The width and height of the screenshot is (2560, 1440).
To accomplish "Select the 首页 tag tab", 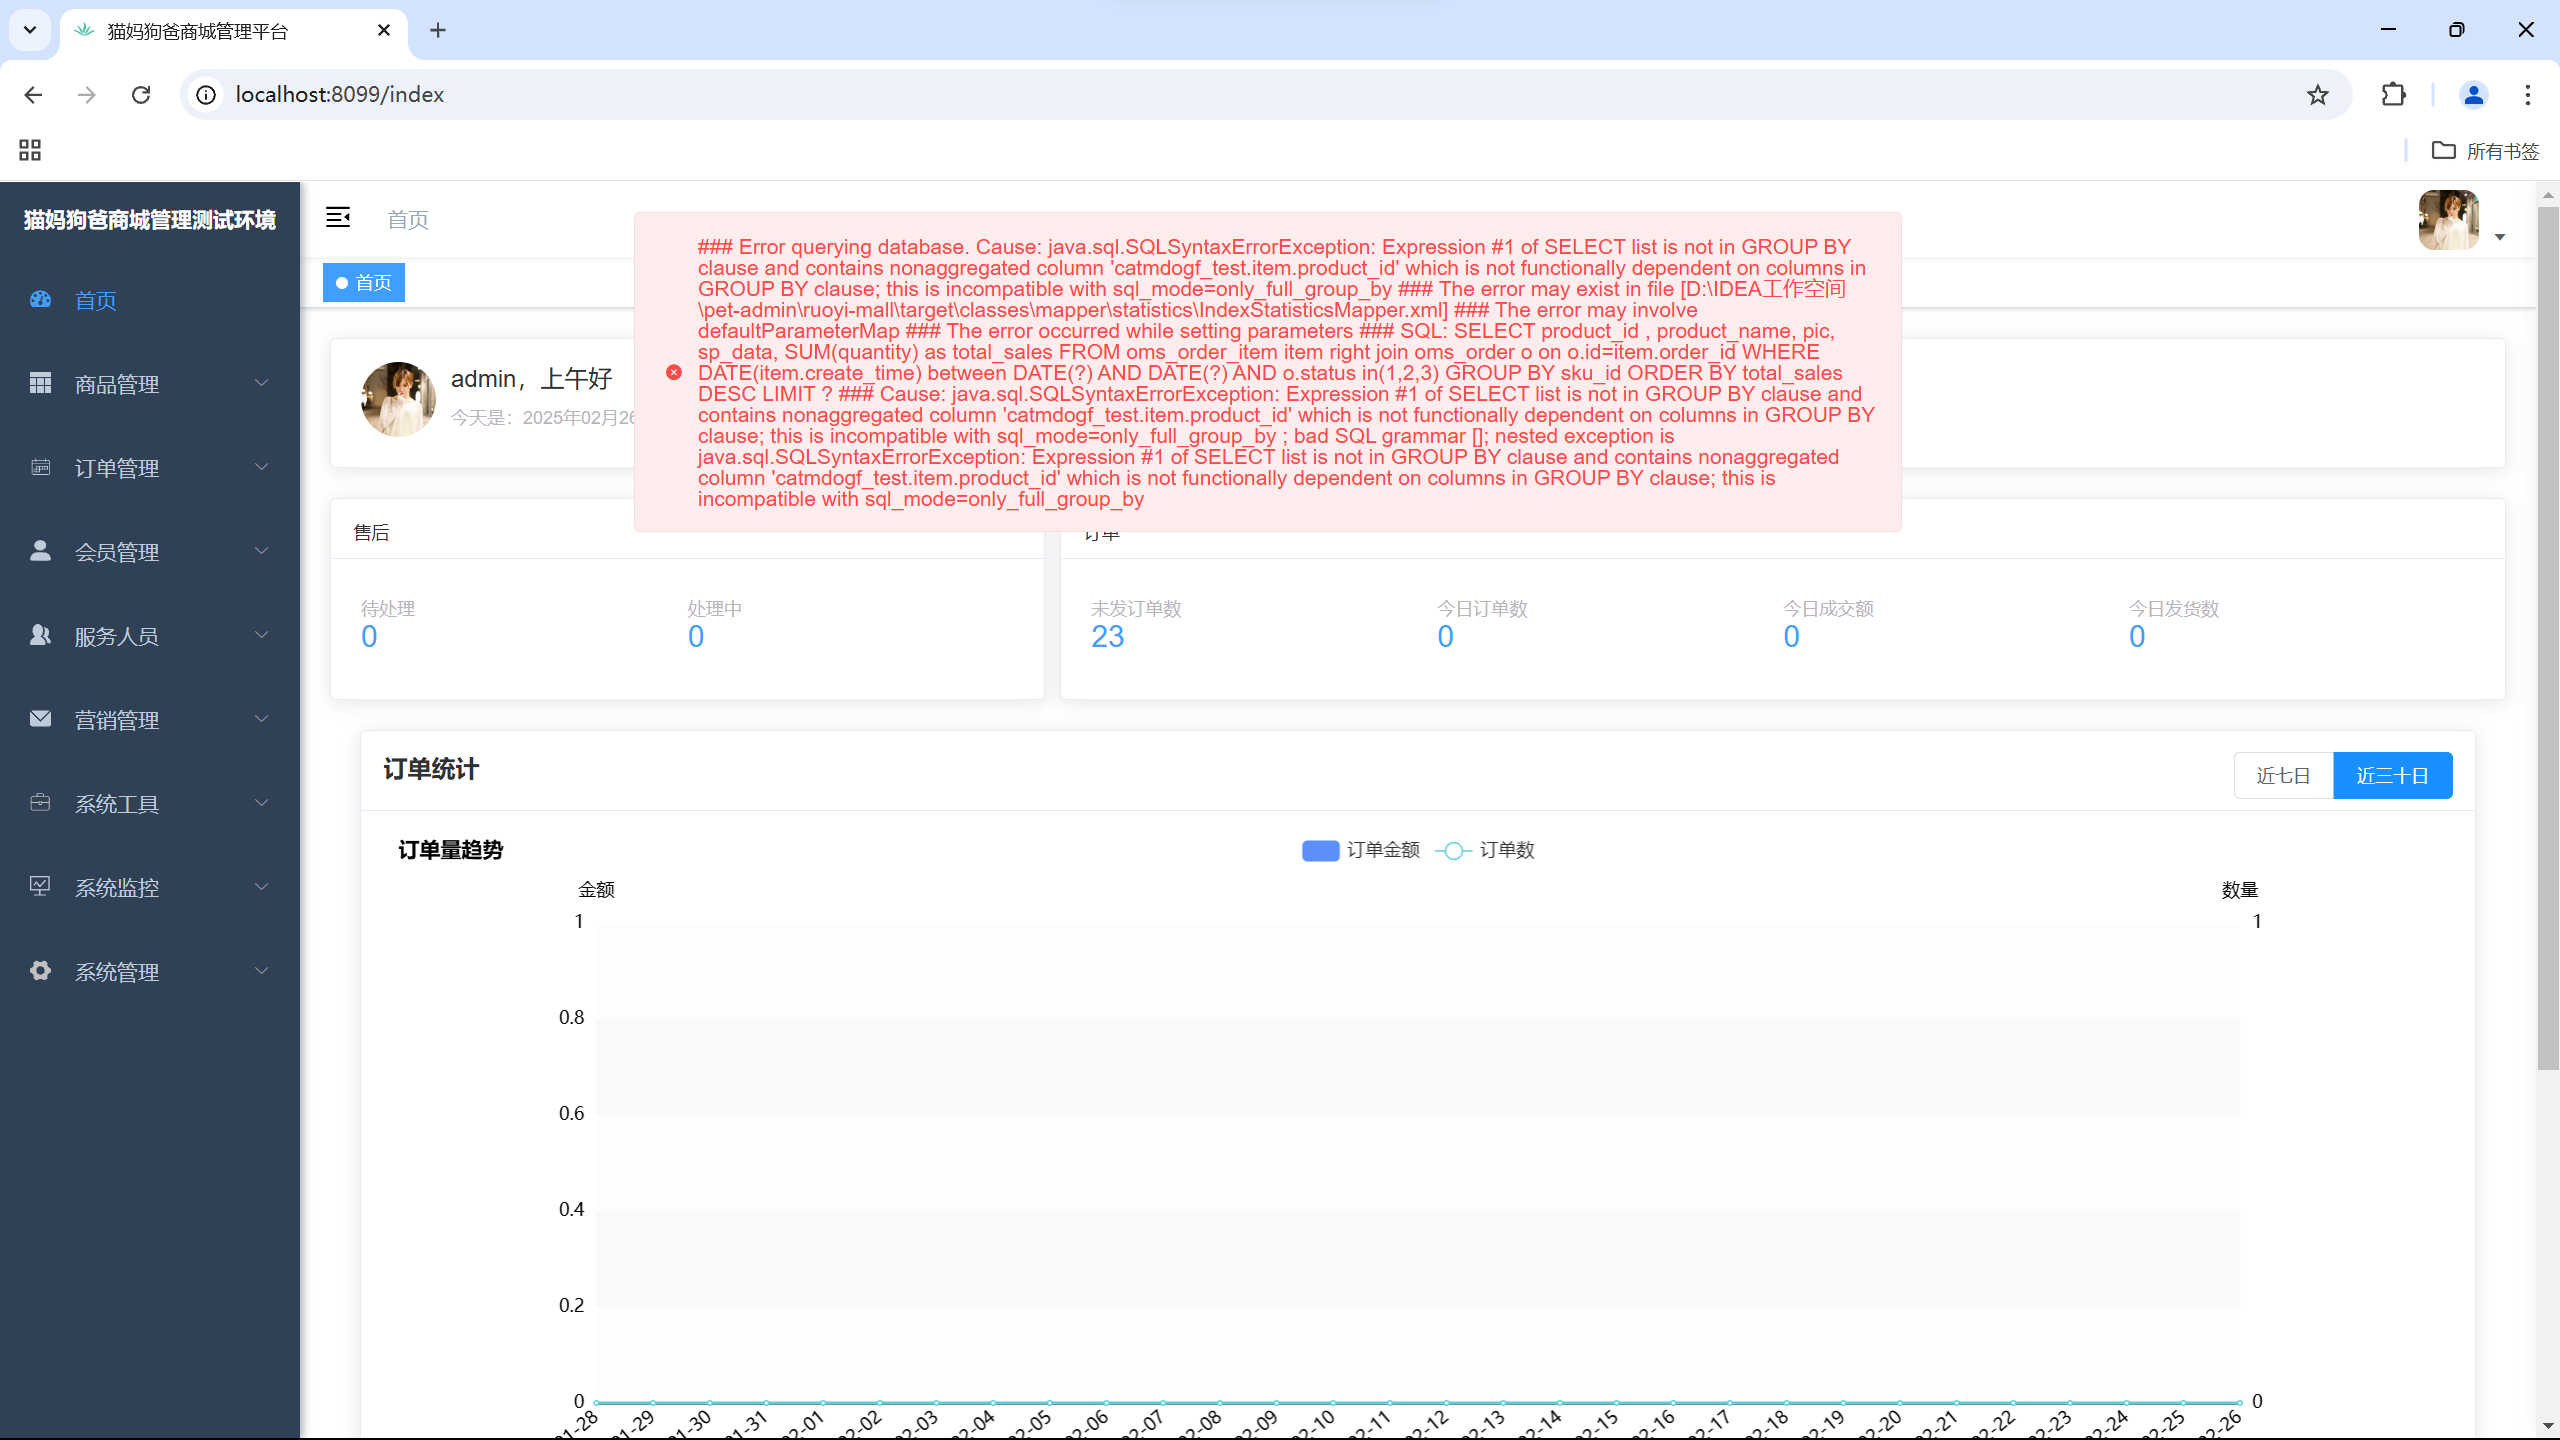I will tap(364, 283).
